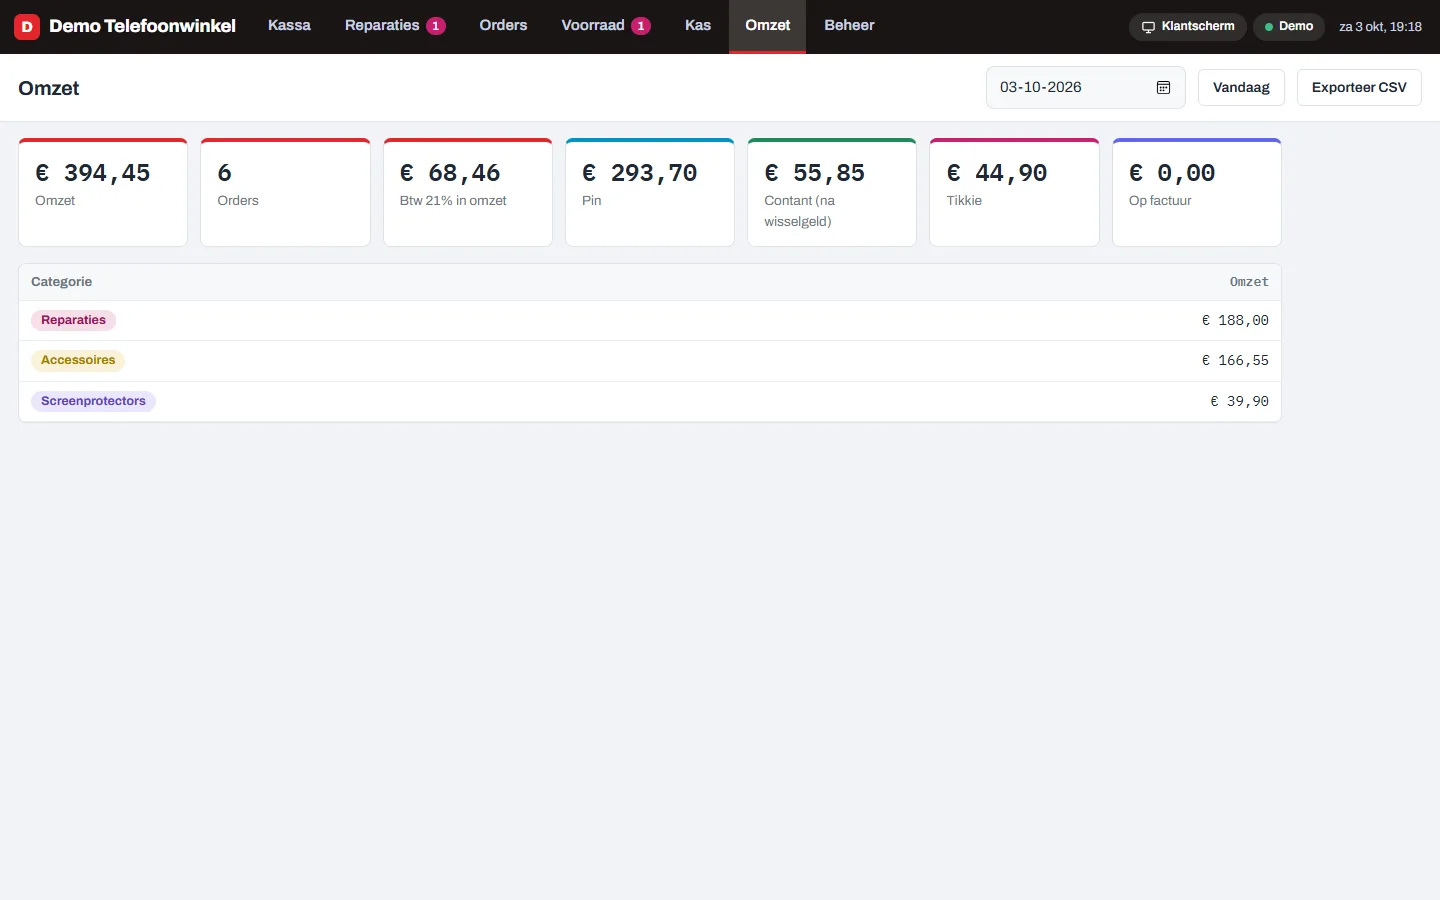Image resolution: width=1440 pixels, height=900 pixels.
Task: Click the € 394,45 Omzet card
Action: pos(103,192)
